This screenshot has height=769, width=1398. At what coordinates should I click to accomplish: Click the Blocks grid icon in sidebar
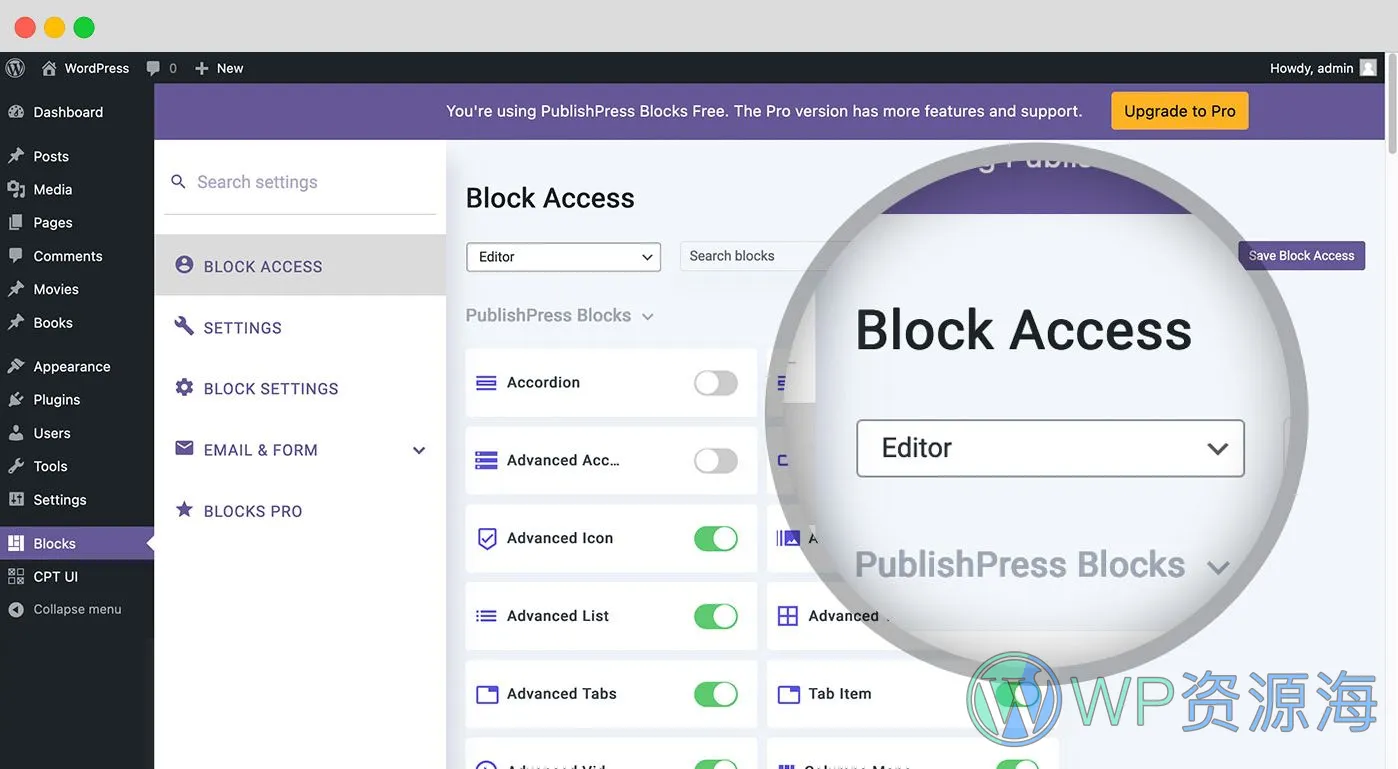pyautogui.click(x=16, y=543)
